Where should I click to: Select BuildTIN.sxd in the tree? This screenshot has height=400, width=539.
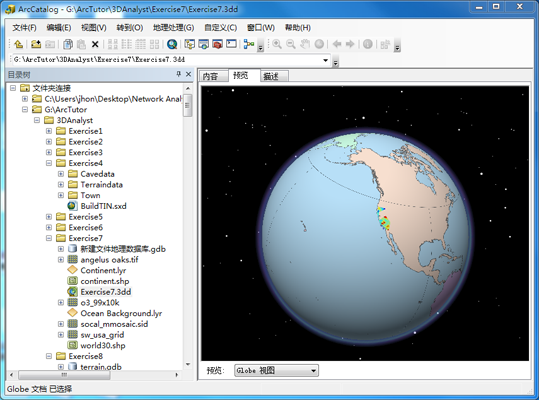point(103,206)
